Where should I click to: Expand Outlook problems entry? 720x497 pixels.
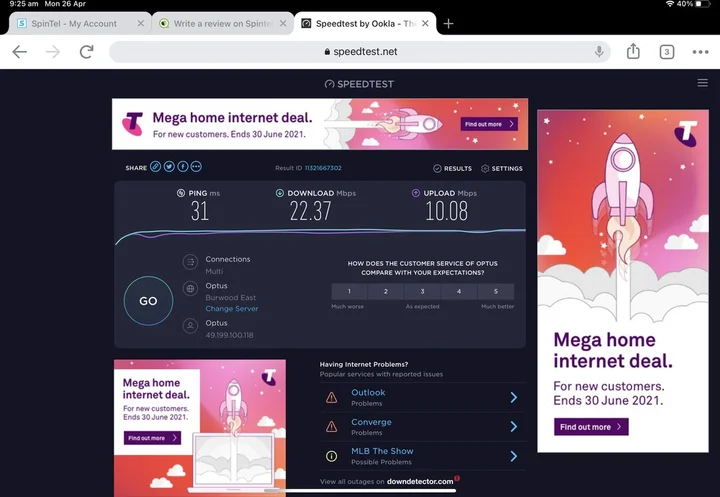point(422,397)
